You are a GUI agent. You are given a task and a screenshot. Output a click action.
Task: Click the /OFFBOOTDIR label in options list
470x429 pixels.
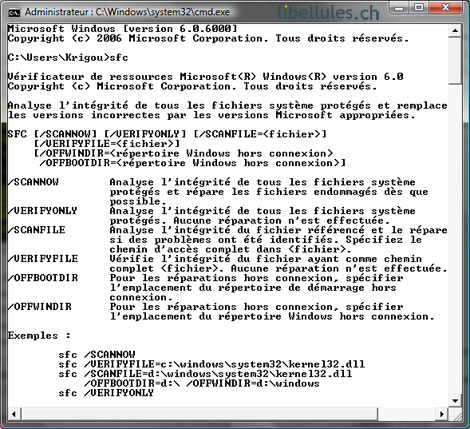[43, 278]
